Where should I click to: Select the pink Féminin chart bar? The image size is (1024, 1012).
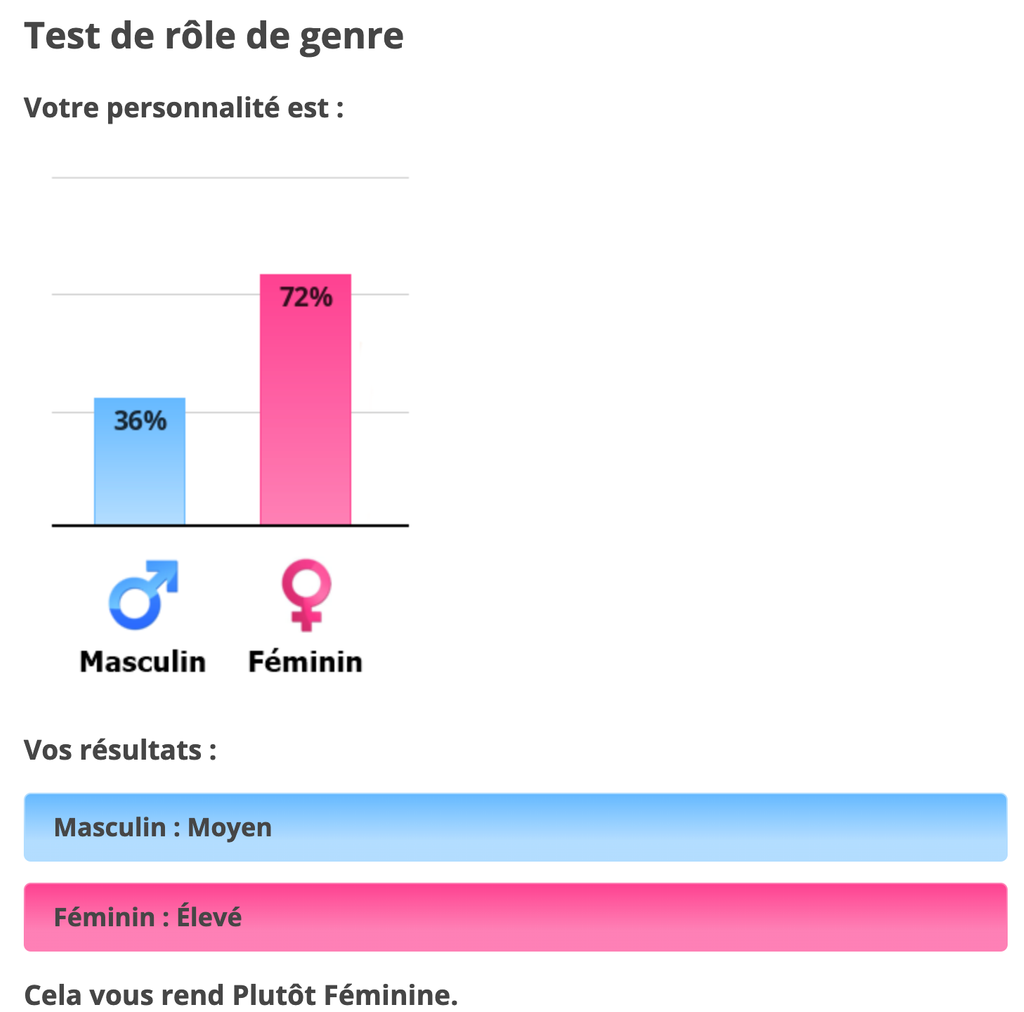[306, 420]
